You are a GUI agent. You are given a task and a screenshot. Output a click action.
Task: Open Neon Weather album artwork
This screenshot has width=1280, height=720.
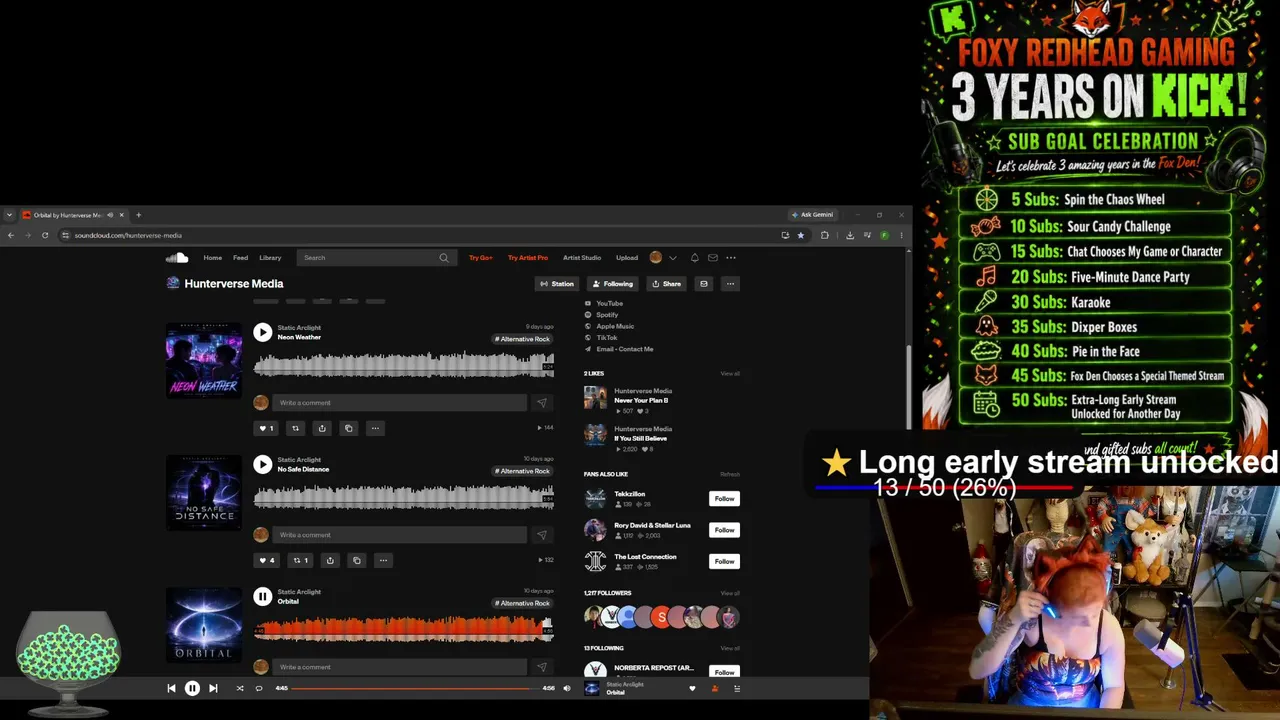204,361
